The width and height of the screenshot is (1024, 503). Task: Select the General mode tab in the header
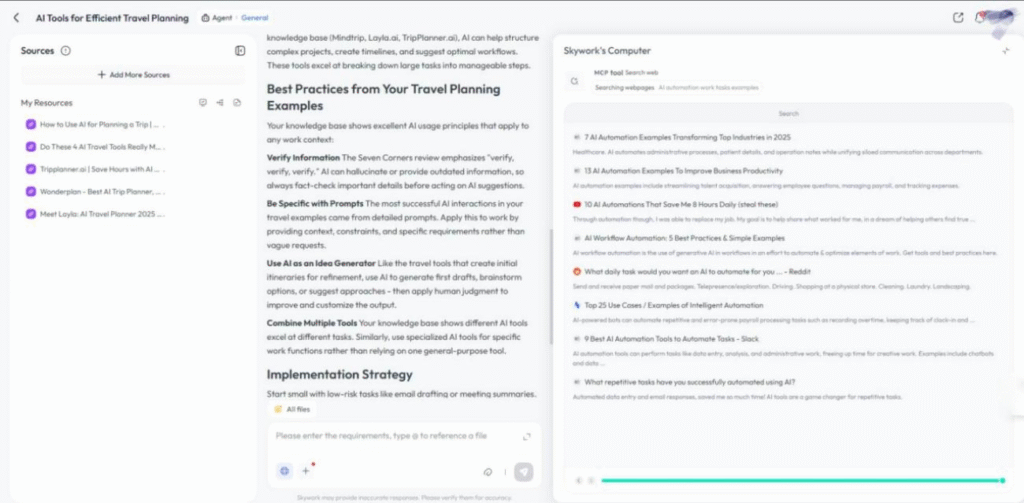(x=254, y=18)
